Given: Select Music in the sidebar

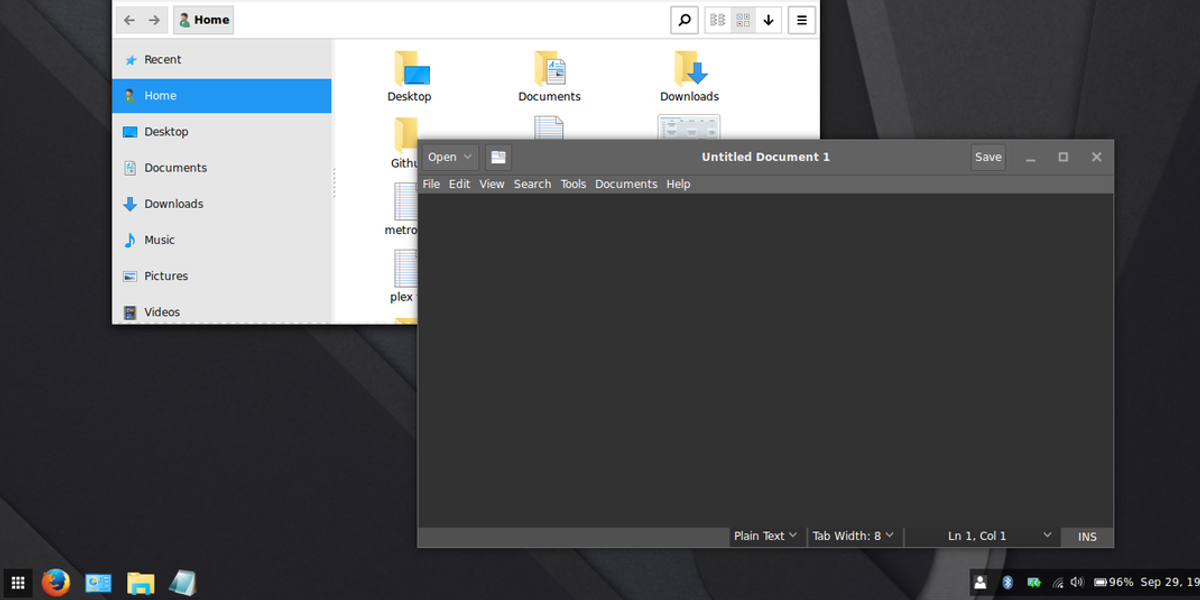Looking at the screenshot, I should coord(222,240).
